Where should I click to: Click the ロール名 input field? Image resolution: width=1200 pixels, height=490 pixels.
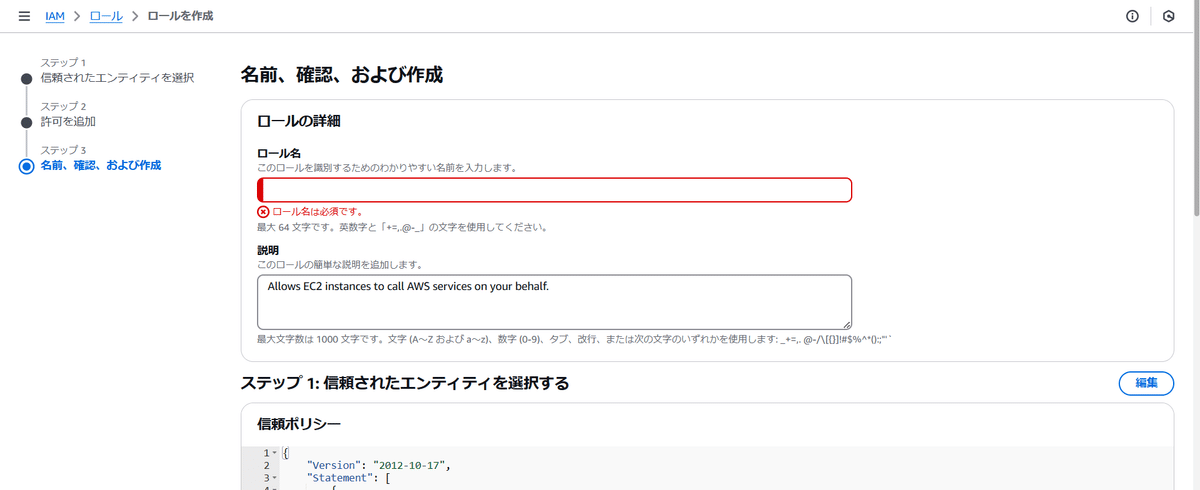click(x=554, y=190)
